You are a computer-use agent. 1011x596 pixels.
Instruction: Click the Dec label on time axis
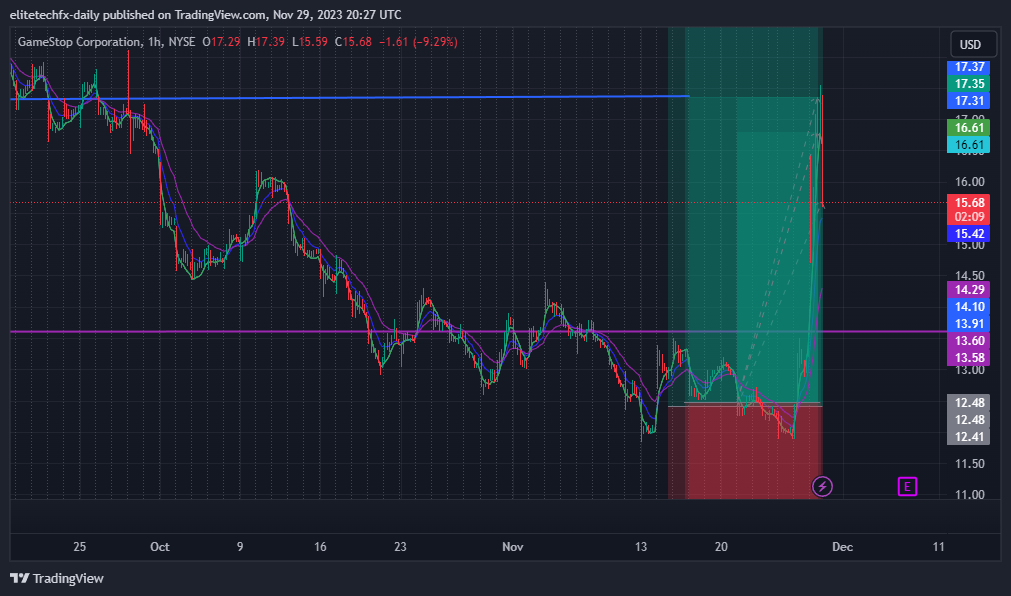tap(842, 547)
